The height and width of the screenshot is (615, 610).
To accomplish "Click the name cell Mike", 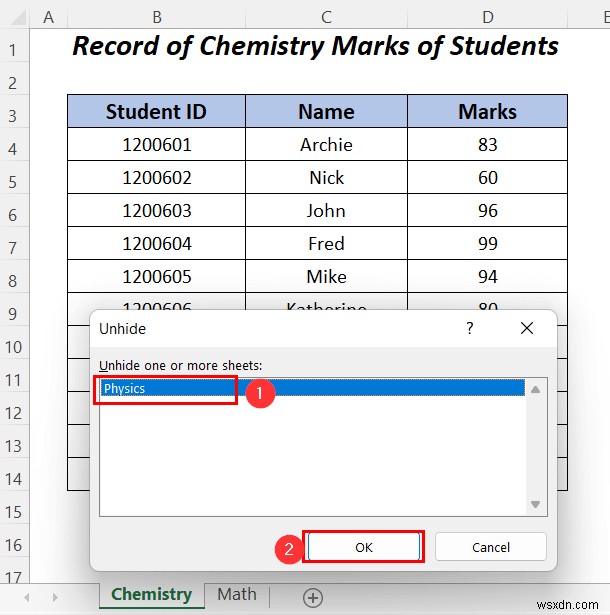I will tap(326, 276).
